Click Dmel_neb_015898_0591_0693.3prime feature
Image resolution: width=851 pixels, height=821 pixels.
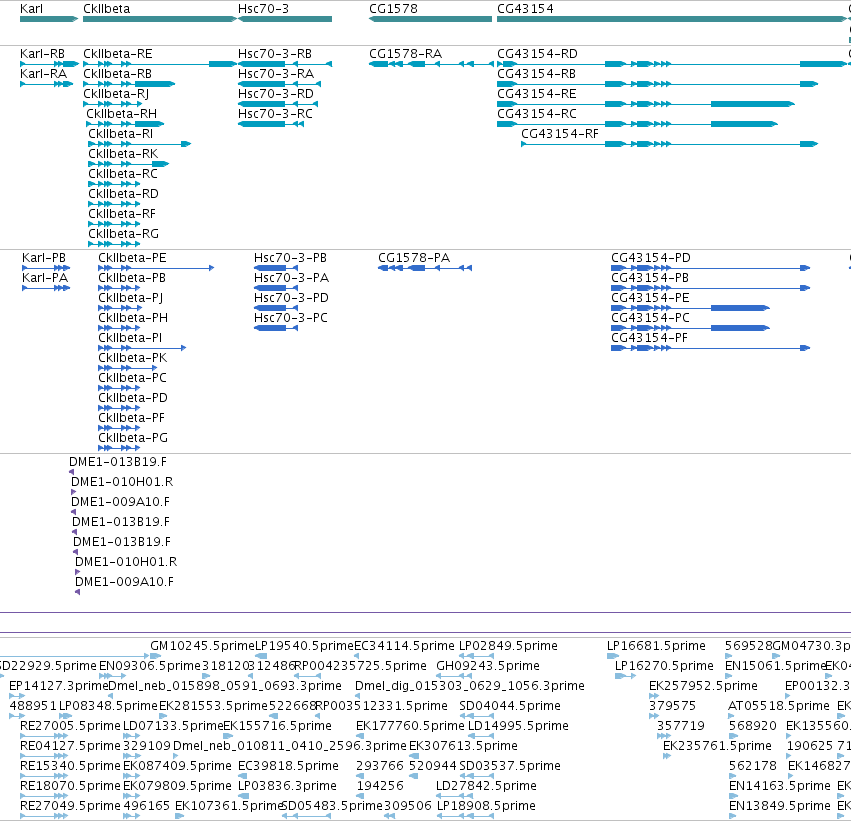(225, 686)
